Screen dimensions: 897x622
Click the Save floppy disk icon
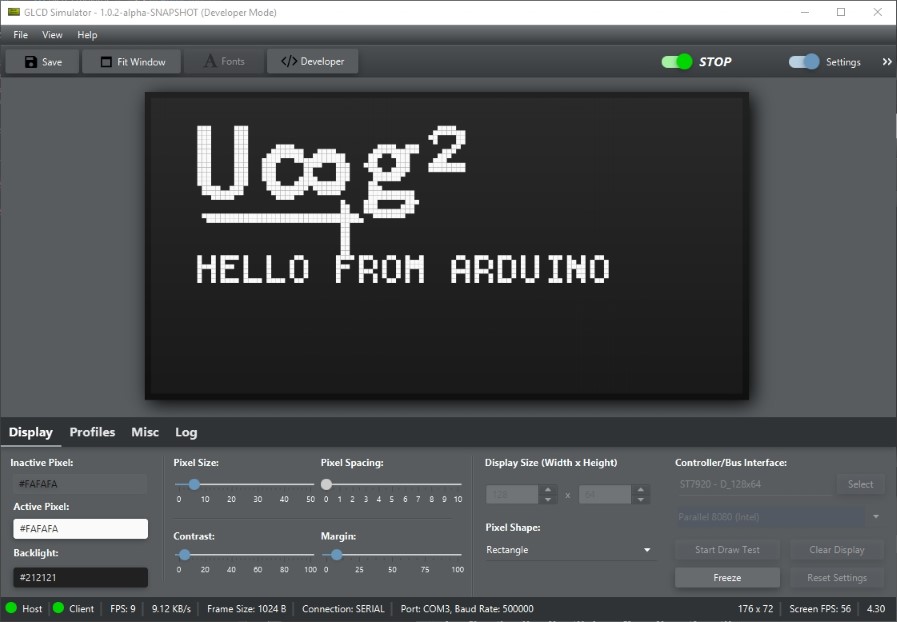tap(31, 62)
